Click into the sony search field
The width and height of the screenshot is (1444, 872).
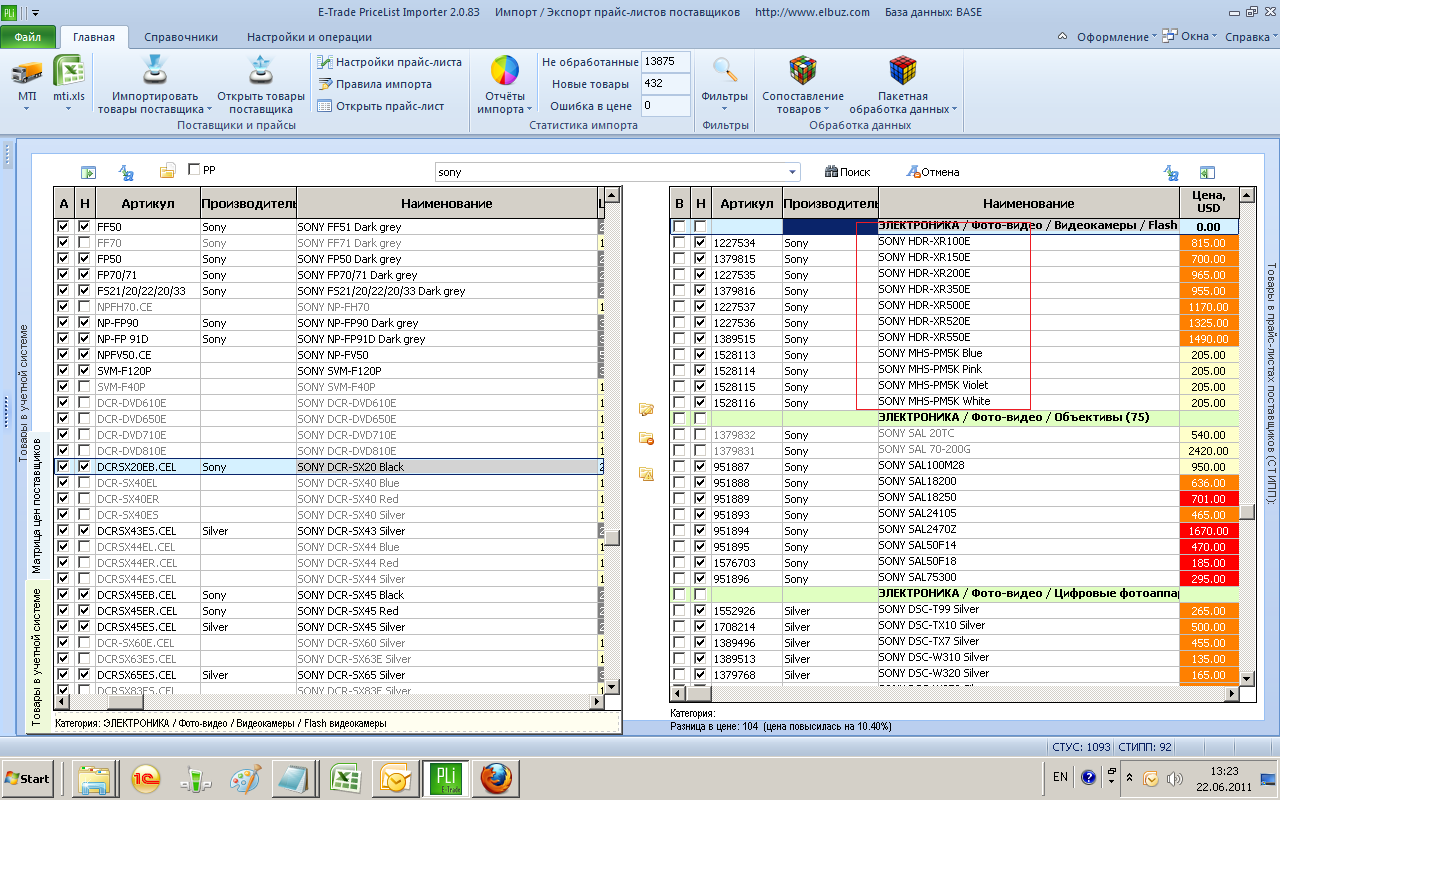[610, 172]
